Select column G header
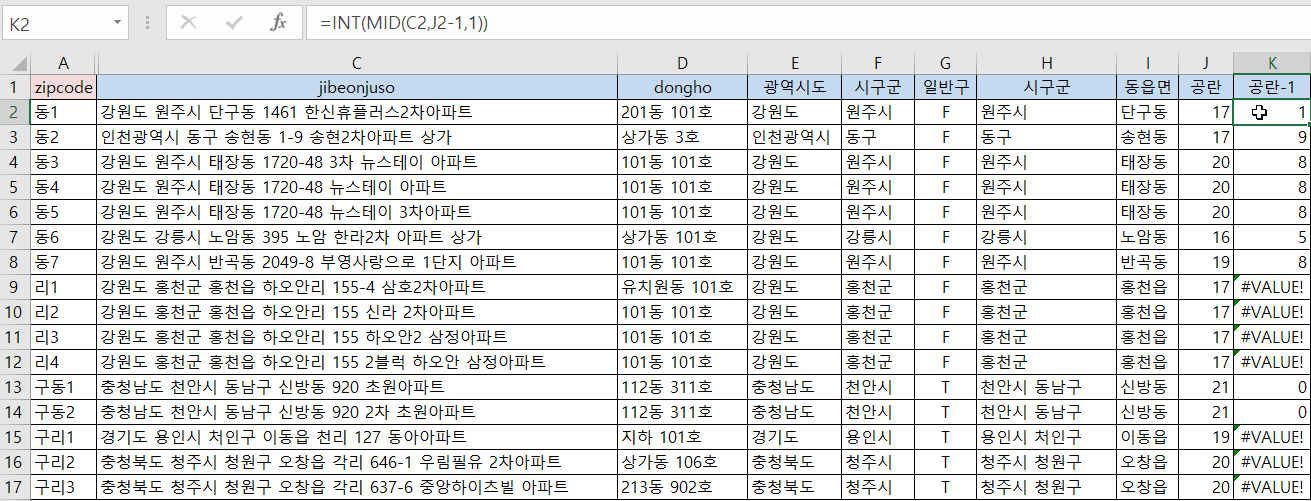Viewport: 1311px width, 501px height. click(945, 62)
